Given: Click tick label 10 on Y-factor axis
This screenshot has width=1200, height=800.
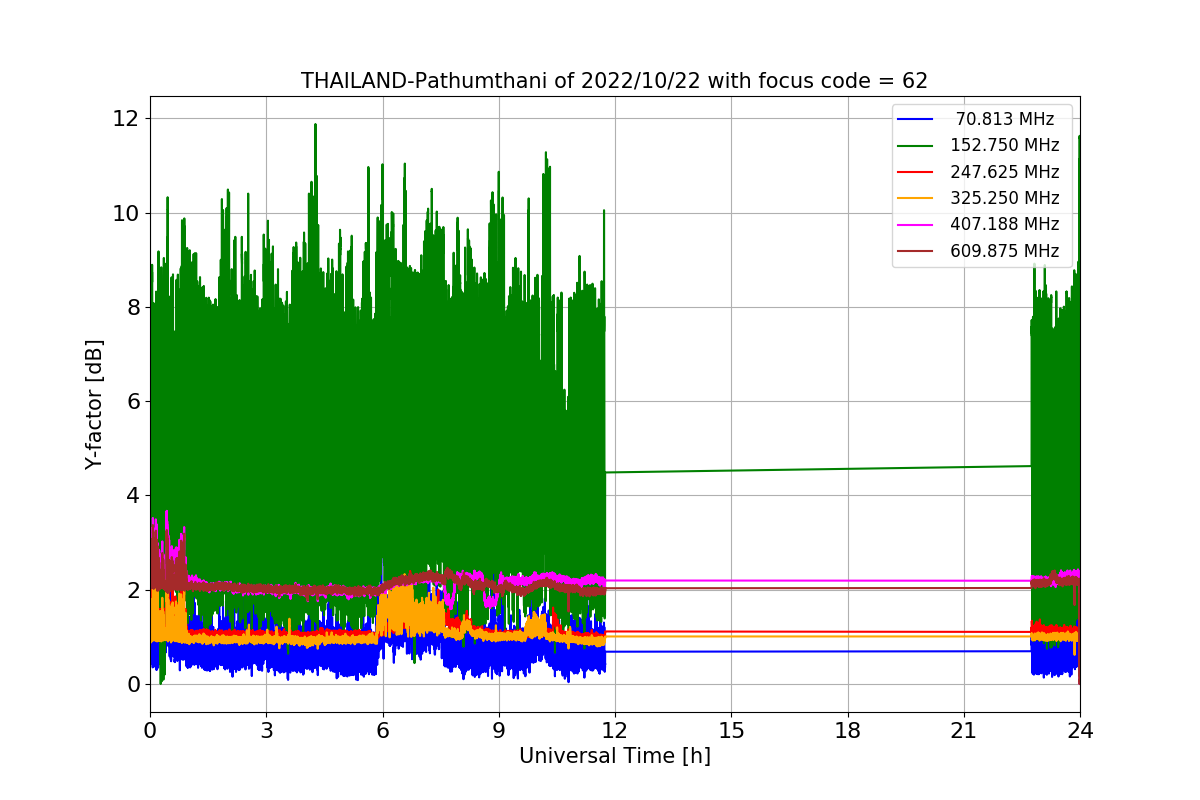Looking at the screenshot, I should coord(127,213).
